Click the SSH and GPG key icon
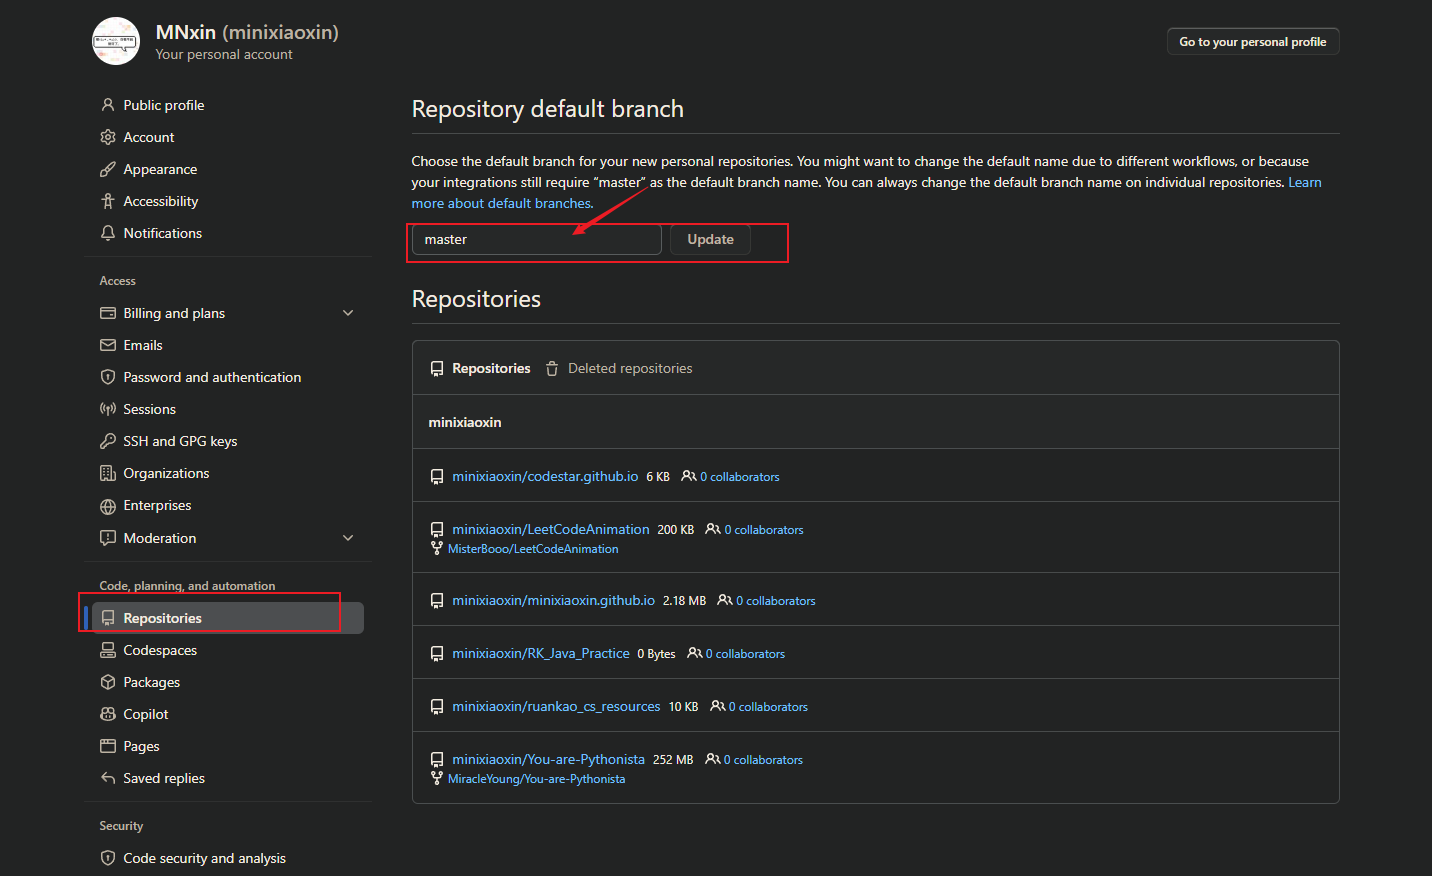This screenshot has height=876, width=1432. click(108, 441)
